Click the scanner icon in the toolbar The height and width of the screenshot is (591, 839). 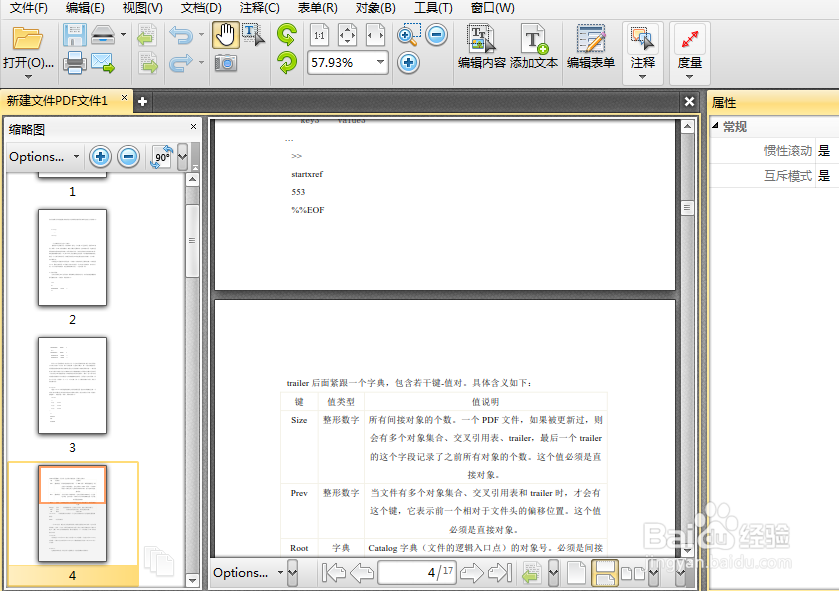tap(103, 35)
